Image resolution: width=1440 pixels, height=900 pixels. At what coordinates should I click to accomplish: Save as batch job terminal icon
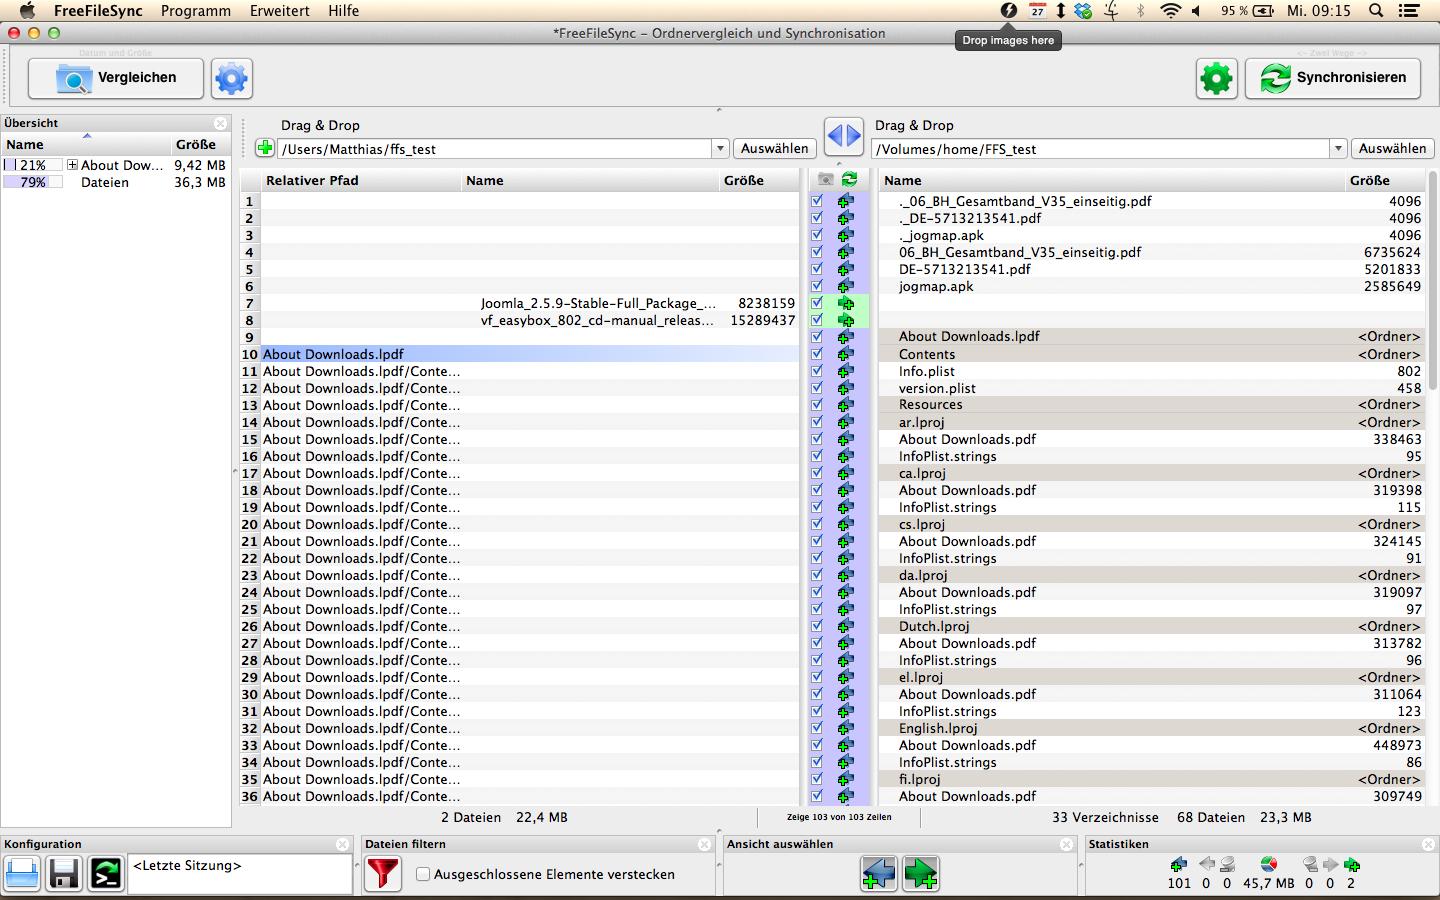tap(106, 874)
